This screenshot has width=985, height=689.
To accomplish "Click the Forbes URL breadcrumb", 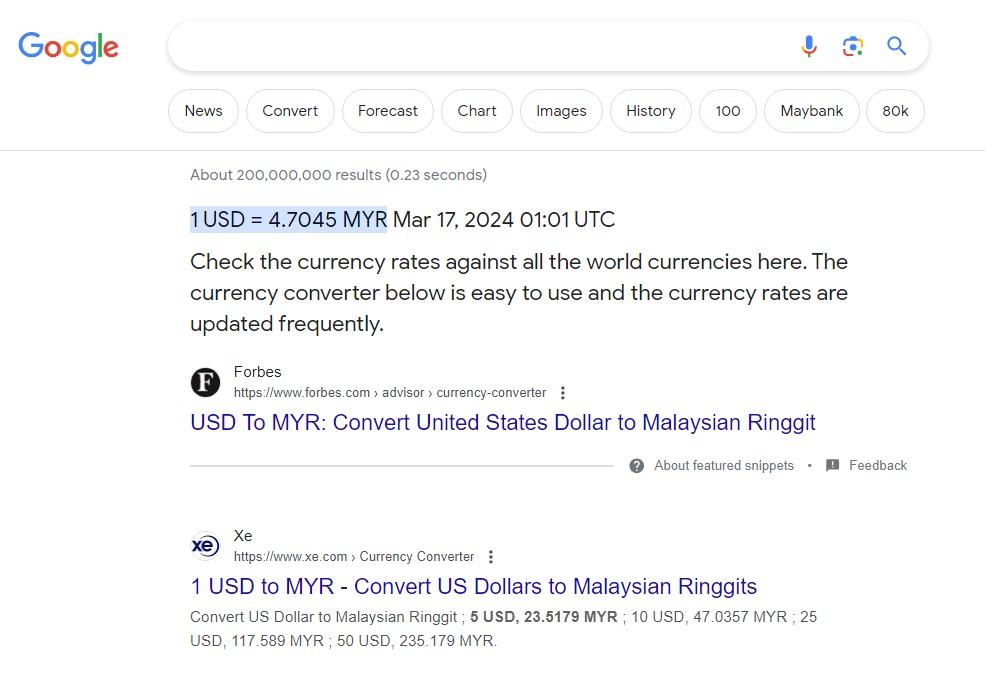I will tap(390, 393).
